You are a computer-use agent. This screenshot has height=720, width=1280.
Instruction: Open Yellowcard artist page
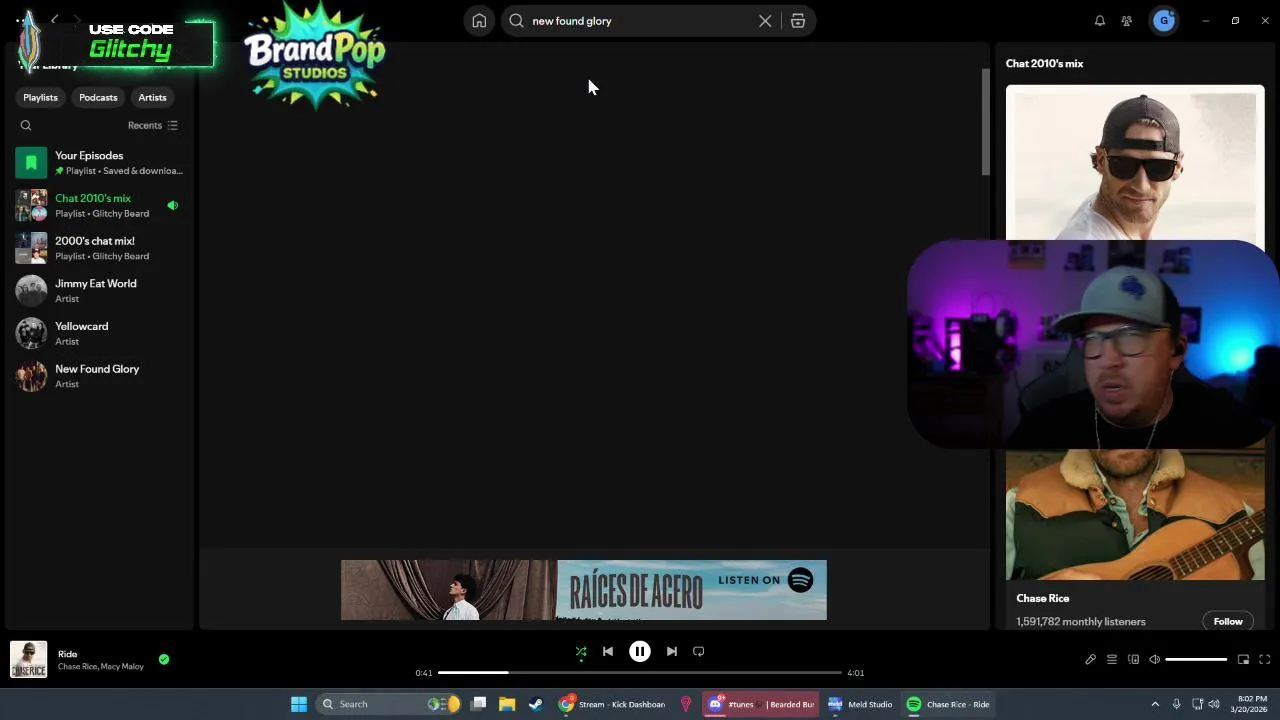pyautogui.click(x=100, y=333)
